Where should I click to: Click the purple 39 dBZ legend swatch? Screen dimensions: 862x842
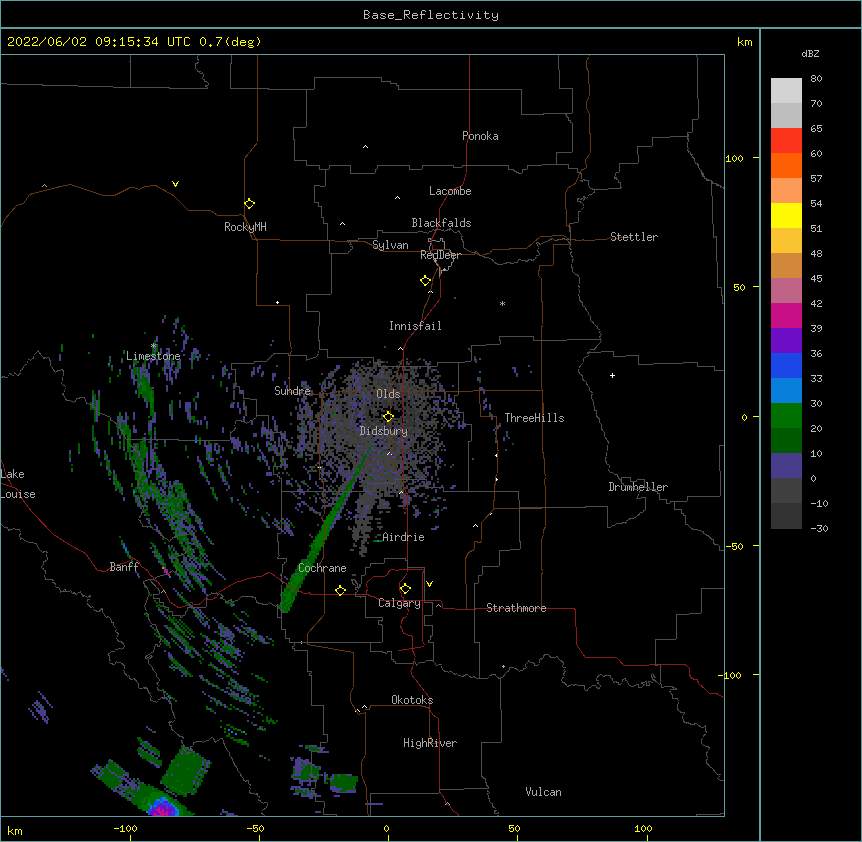(786, 341)
